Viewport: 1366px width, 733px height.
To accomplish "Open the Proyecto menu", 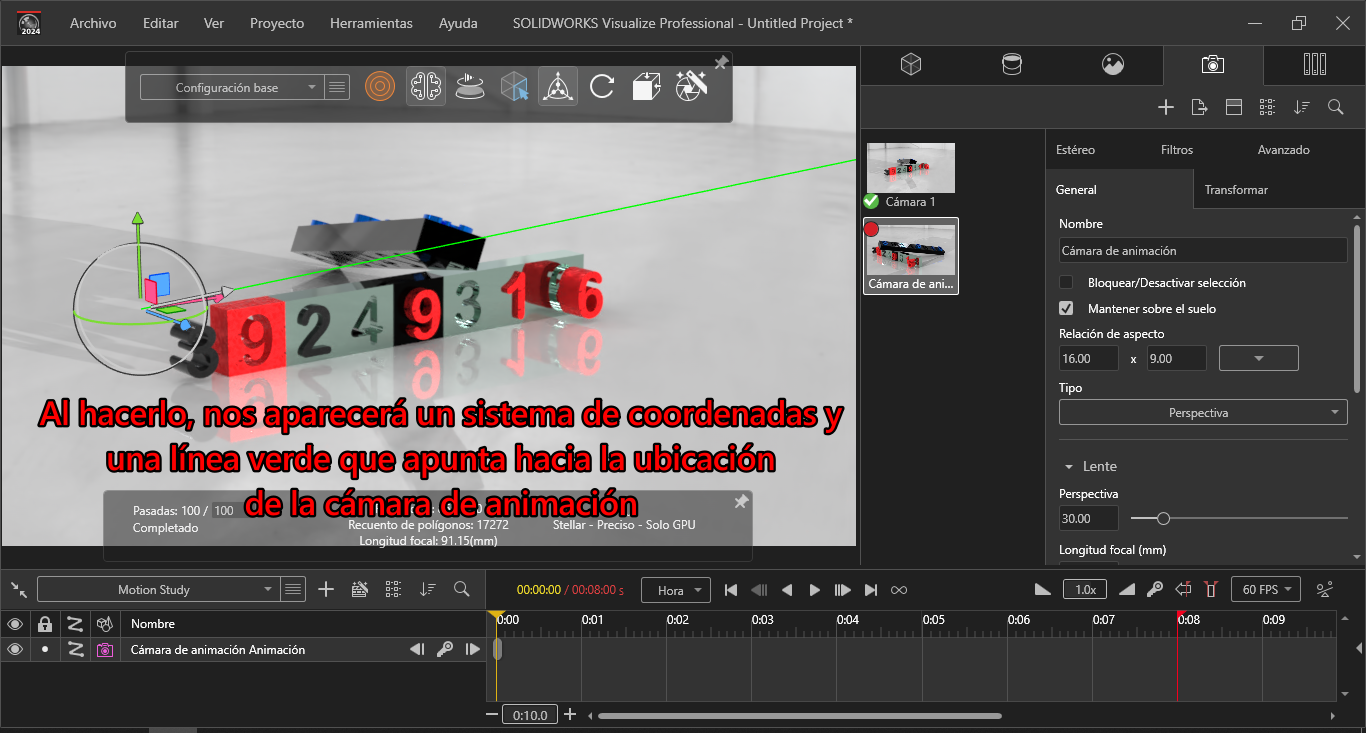I will click(x=277, y=23).
